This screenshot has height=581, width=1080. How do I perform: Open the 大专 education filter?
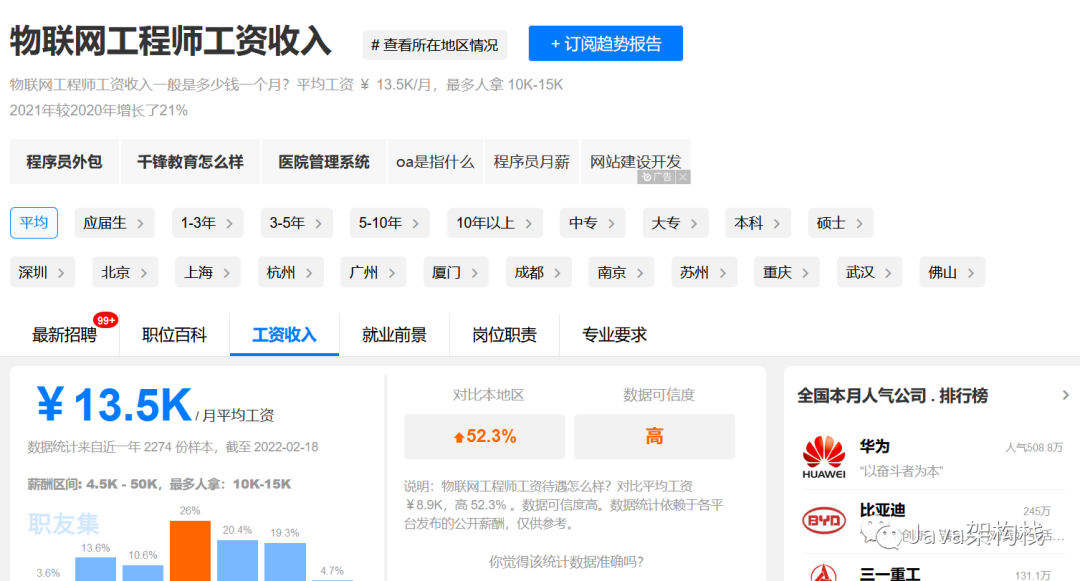(x=675, y=223)
